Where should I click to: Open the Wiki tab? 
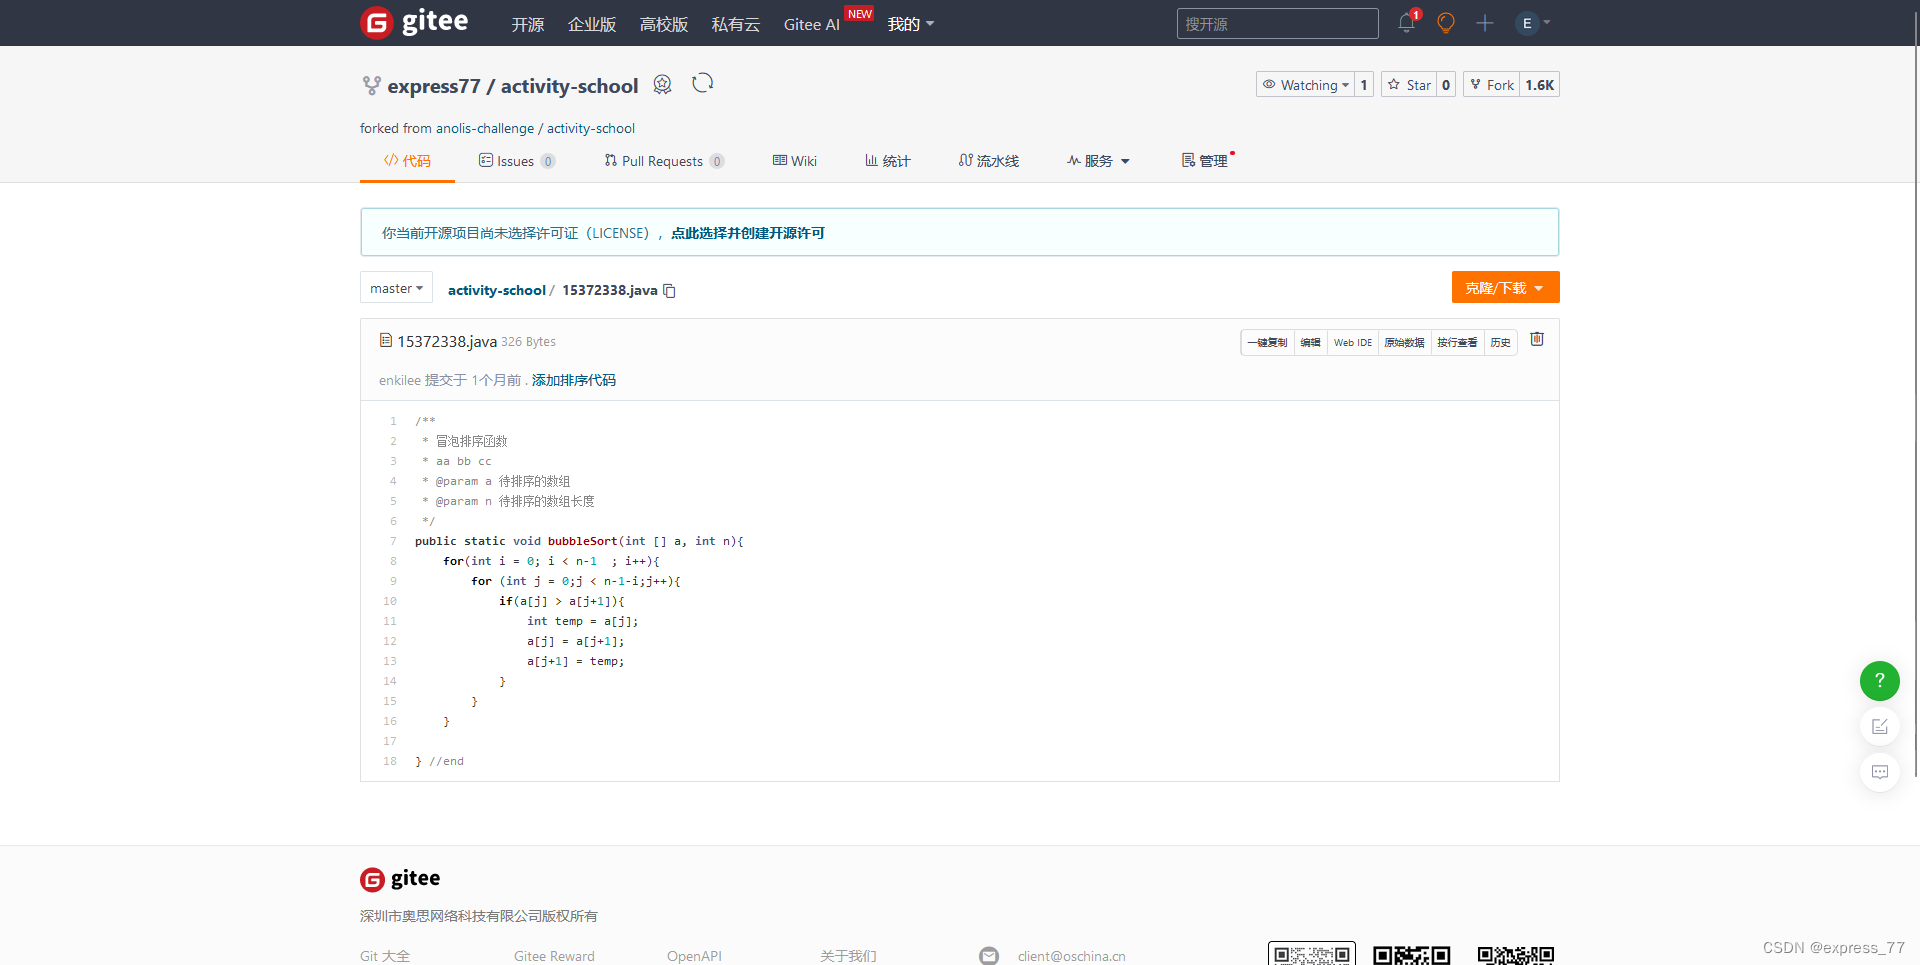point(795,161)
